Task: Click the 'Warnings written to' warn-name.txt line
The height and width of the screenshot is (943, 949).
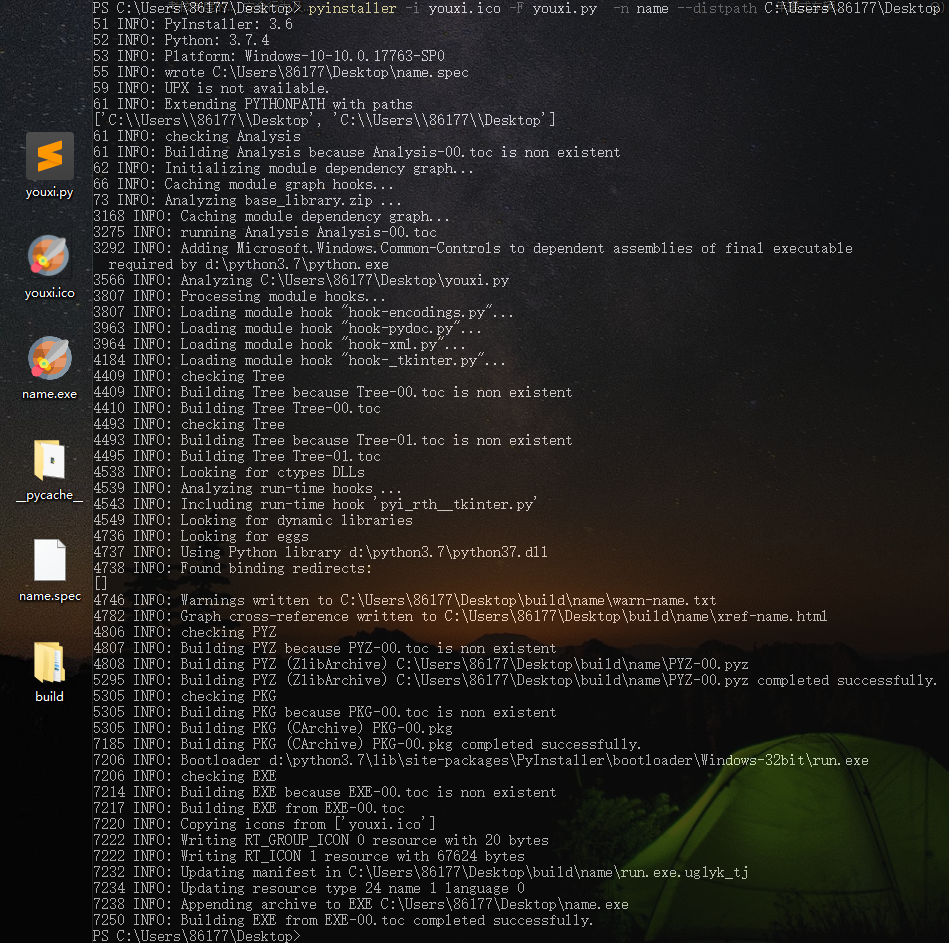Action: (404, 600)
